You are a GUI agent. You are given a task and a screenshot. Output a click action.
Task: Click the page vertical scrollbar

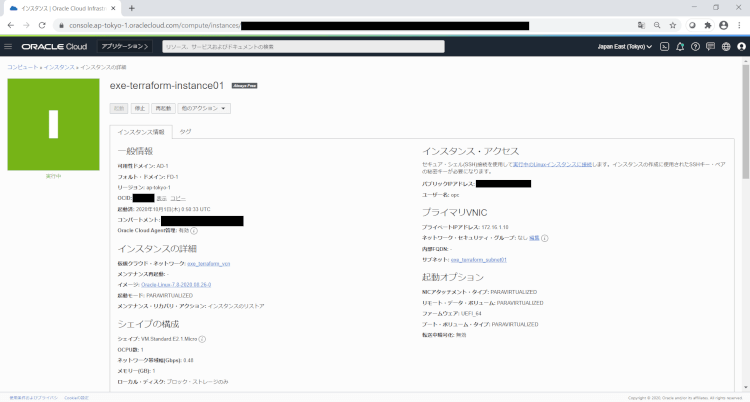point(745,122)
